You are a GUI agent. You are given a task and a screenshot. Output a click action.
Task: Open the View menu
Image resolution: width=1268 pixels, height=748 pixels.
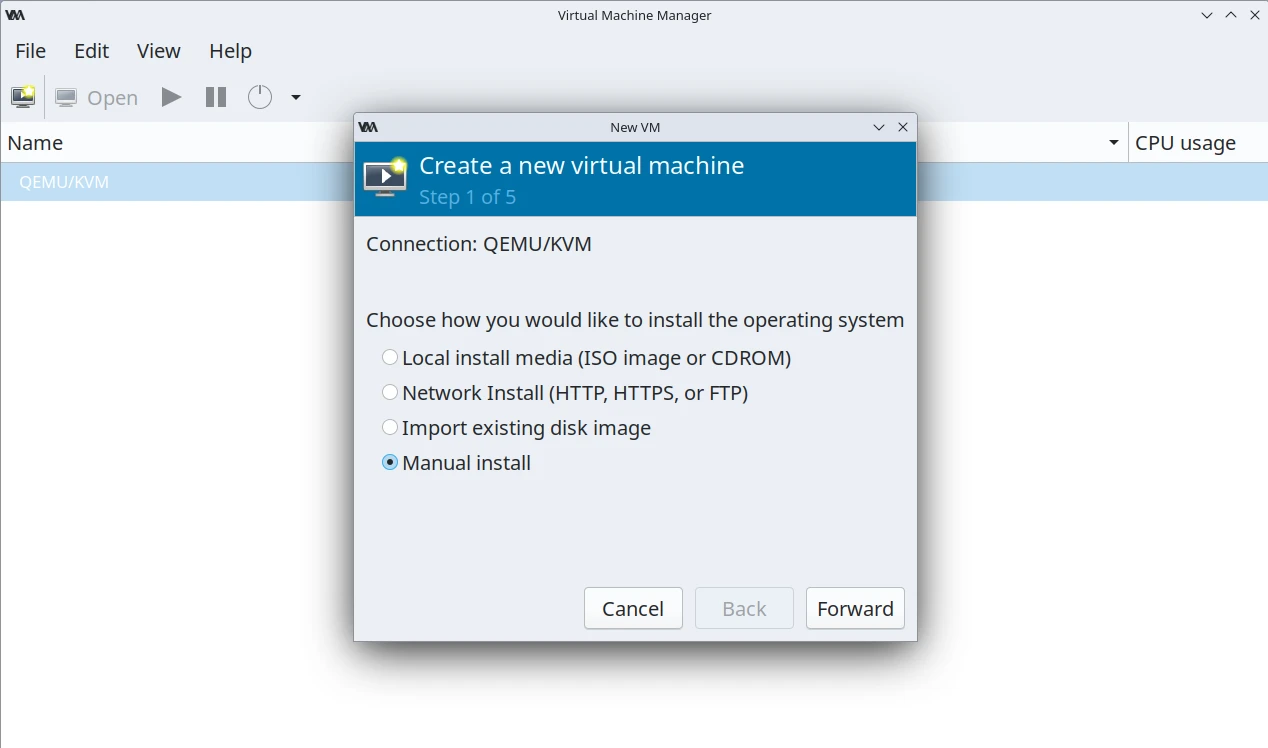(159, 51)
